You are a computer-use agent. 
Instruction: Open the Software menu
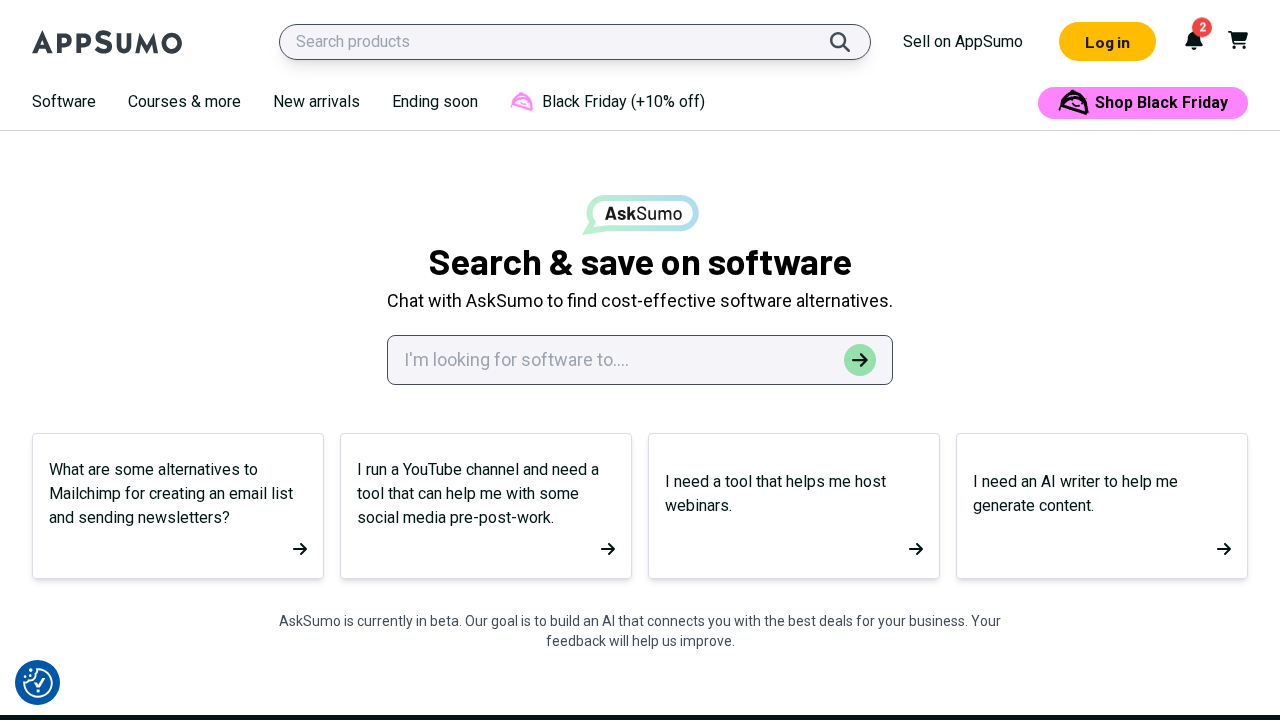tap(63, 101)
